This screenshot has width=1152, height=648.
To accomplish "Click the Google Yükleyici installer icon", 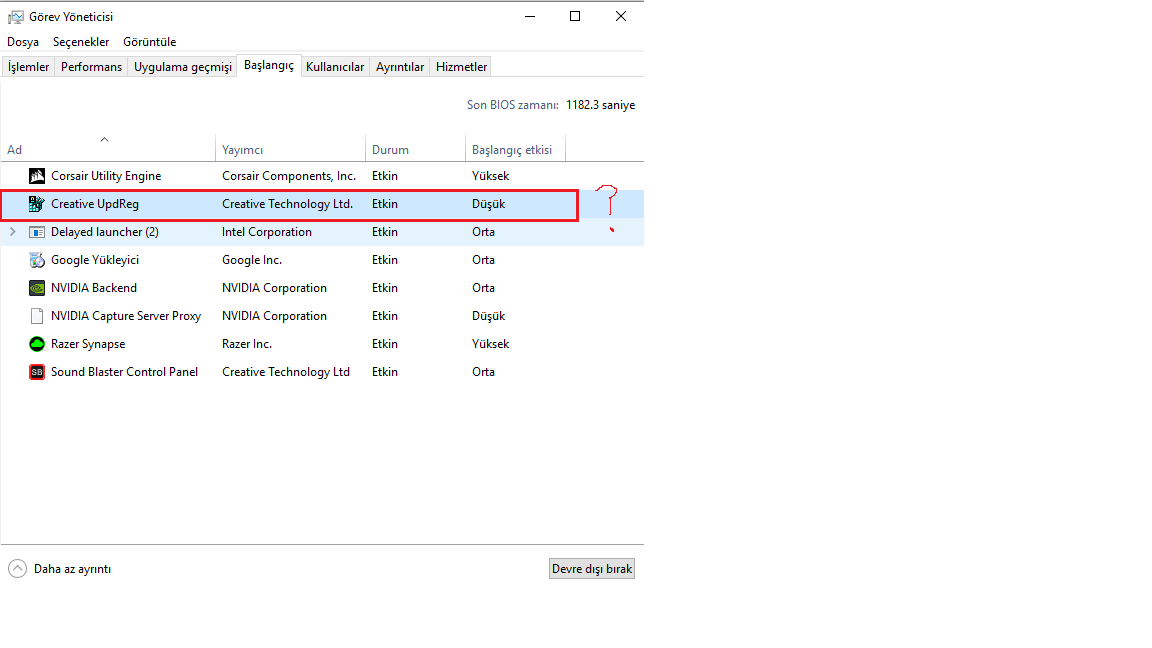I will tap(37, 260).
